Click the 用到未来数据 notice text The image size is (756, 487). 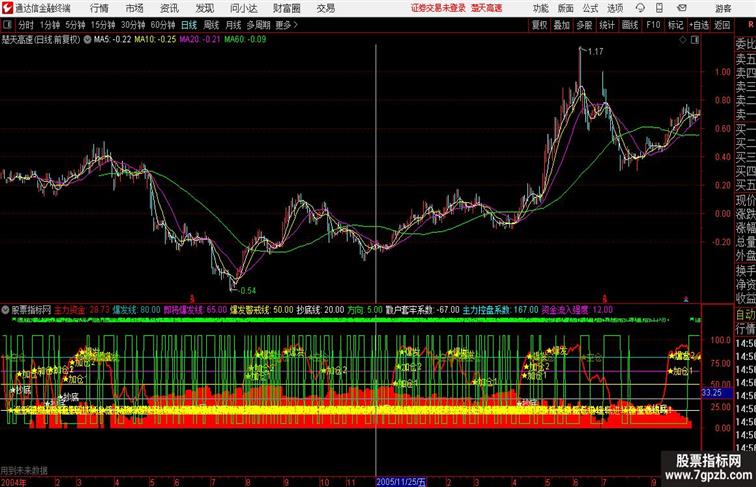pyautogui.click(x=24, y=471)
